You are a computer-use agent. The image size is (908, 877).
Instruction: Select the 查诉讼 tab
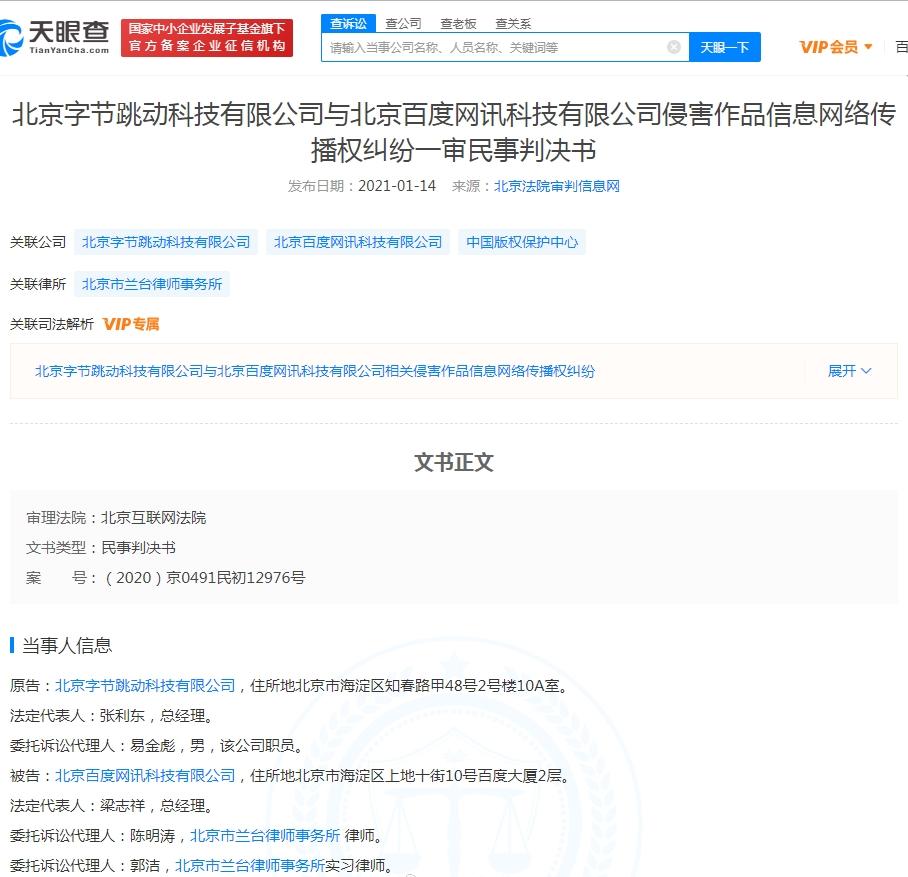348,22
